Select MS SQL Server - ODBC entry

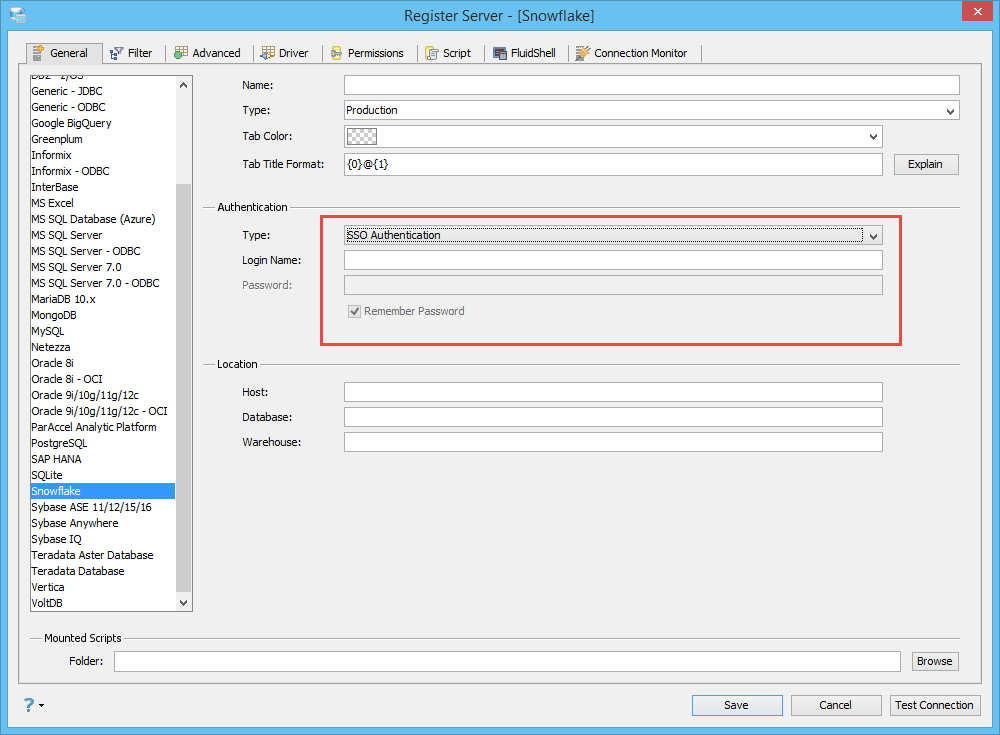pos(103,251)
